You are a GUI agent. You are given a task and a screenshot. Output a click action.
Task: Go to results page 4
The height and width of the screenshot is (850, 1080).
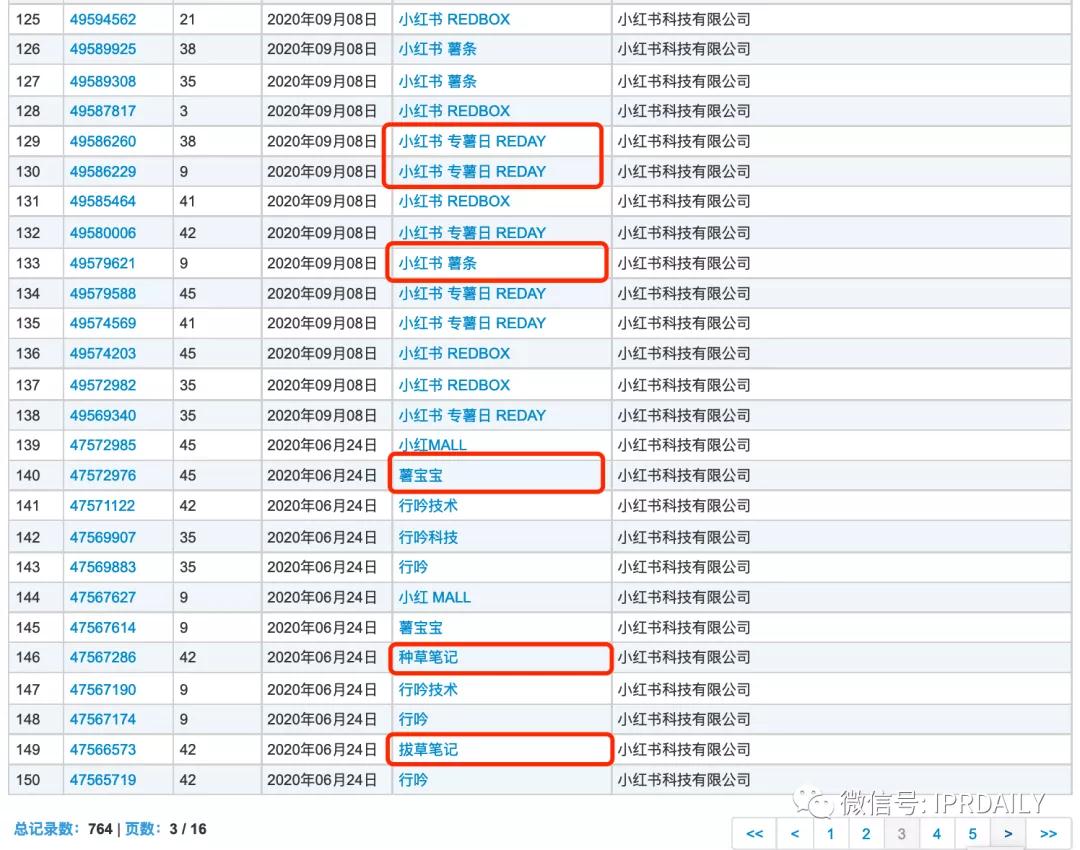937,833
